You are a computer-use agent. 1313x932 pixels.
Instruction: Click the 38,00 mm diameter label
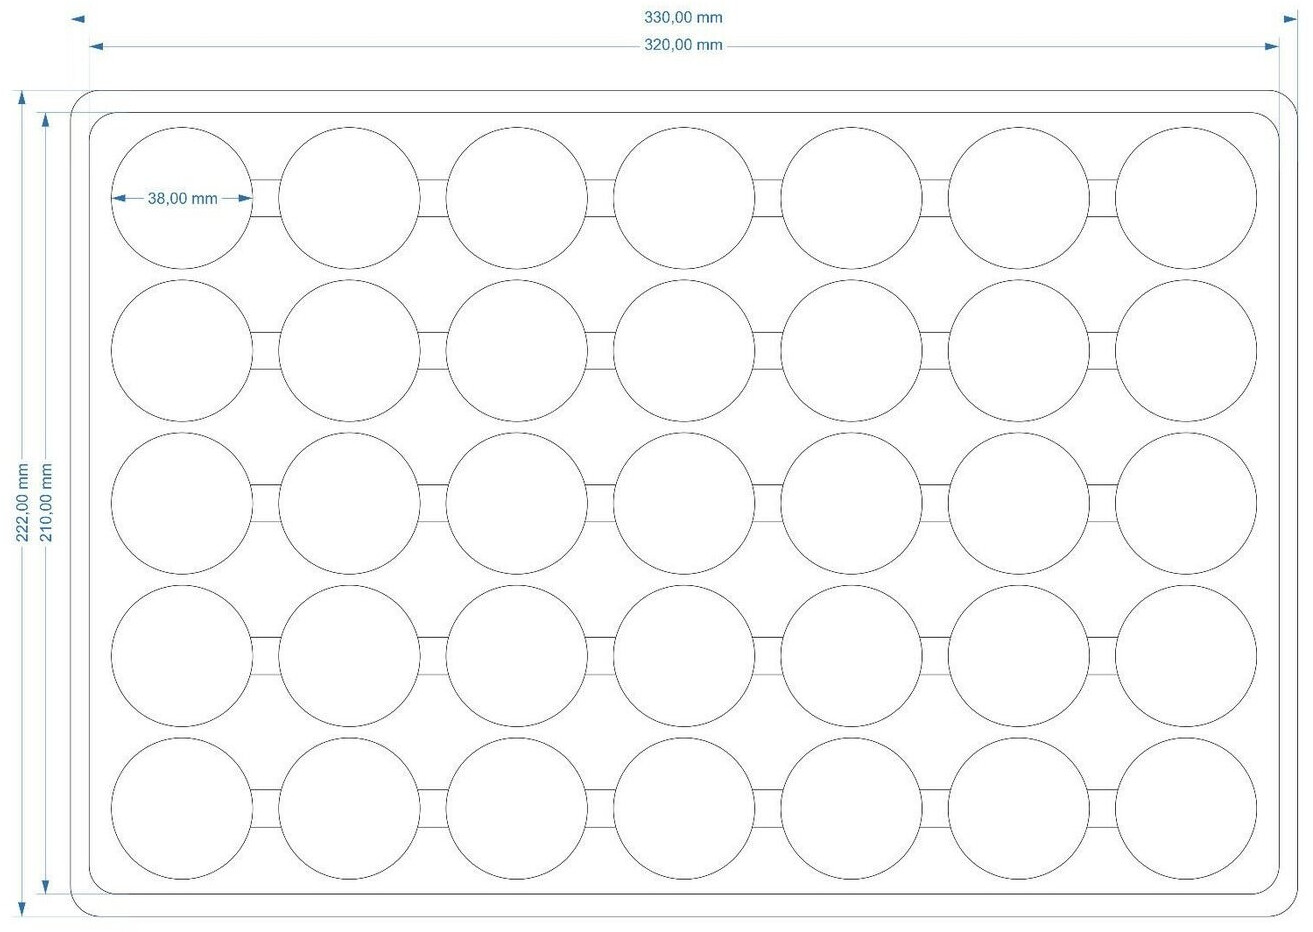[x=182, y=198]
